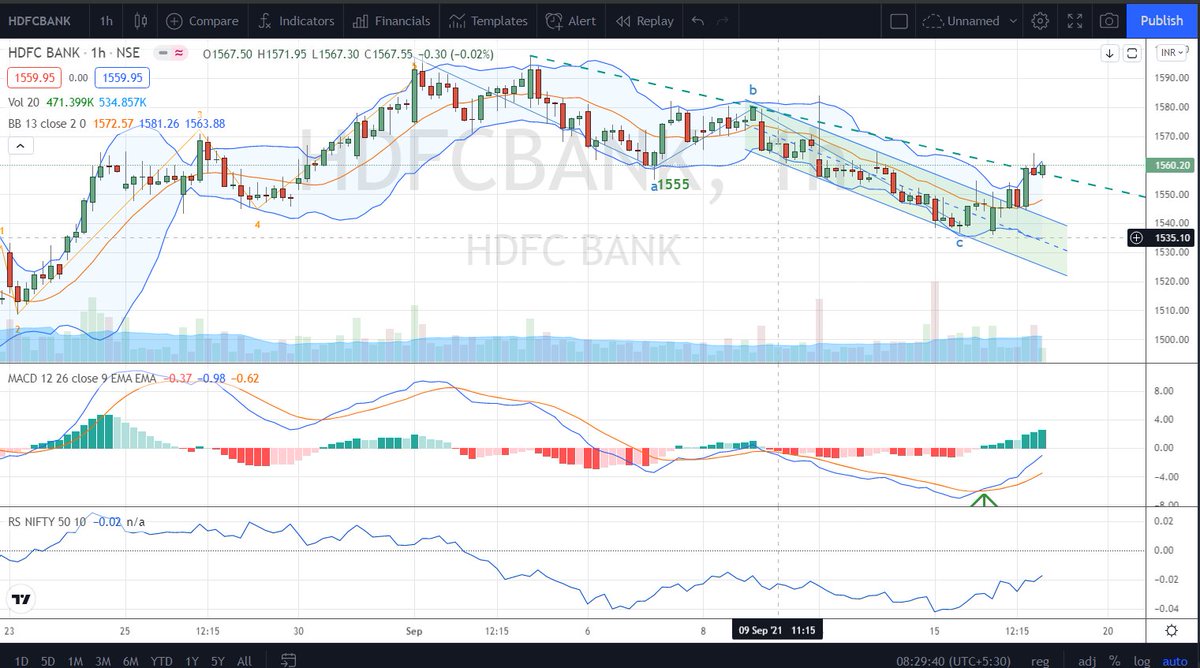Enter fullscreen mode
1200x668 pixels.
(1075, 20)
